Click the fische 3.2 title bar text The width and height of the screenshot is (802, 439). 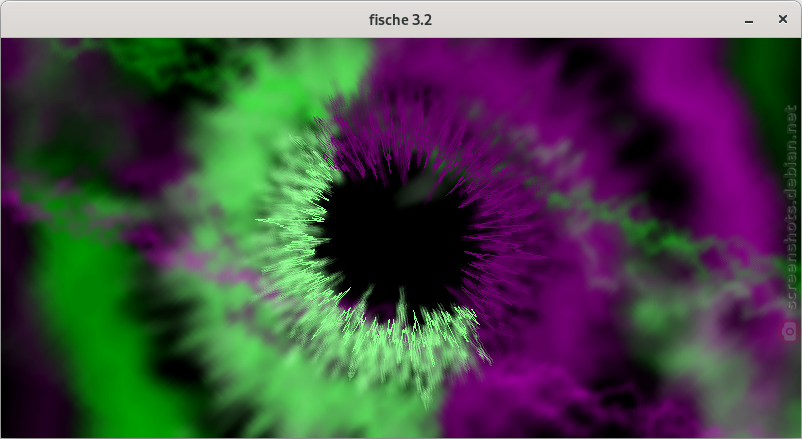(x=400, y=20)
